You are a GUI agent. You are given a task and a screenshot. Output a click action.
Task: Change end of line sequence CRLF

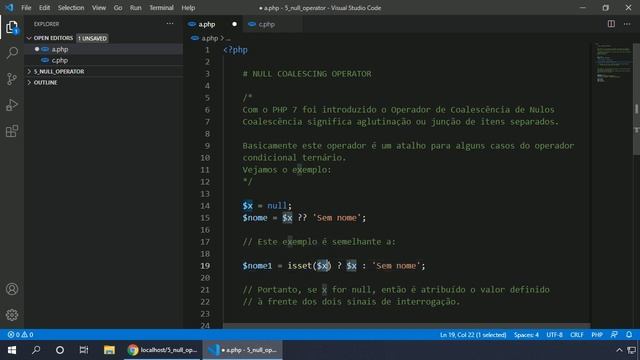(x=576, y=335)
